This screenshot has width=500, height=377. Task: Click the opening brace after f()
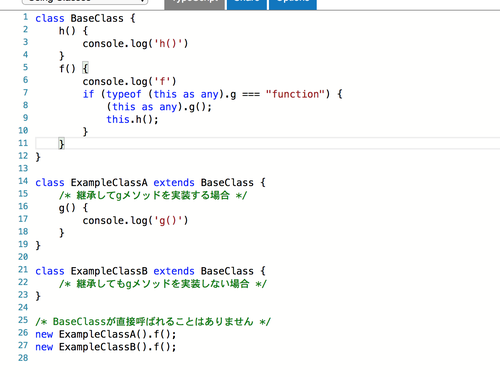(85, 69)
